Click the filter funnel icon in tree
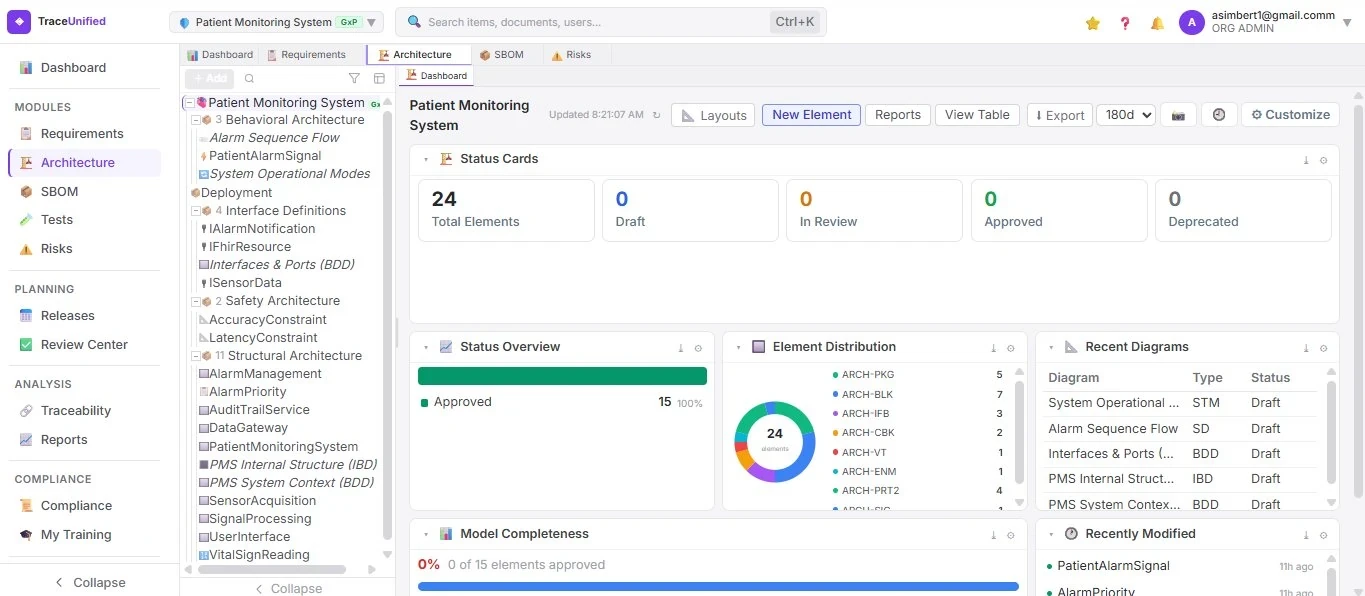 click(354, 78)
